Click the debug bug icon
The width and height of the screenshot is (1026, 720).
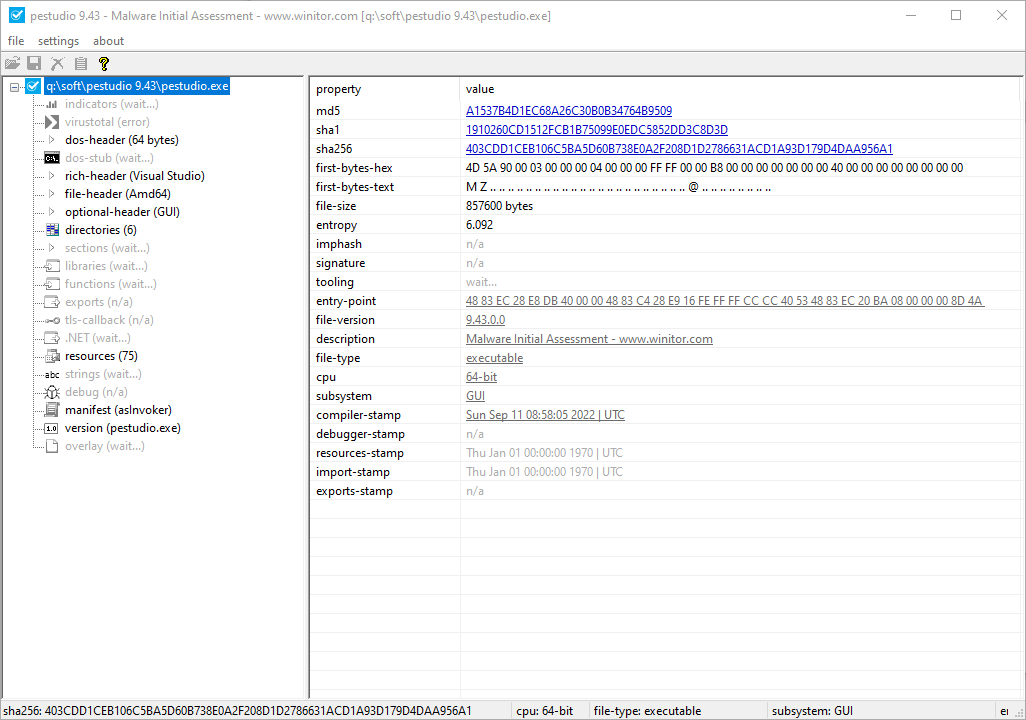tap(52, 392)
